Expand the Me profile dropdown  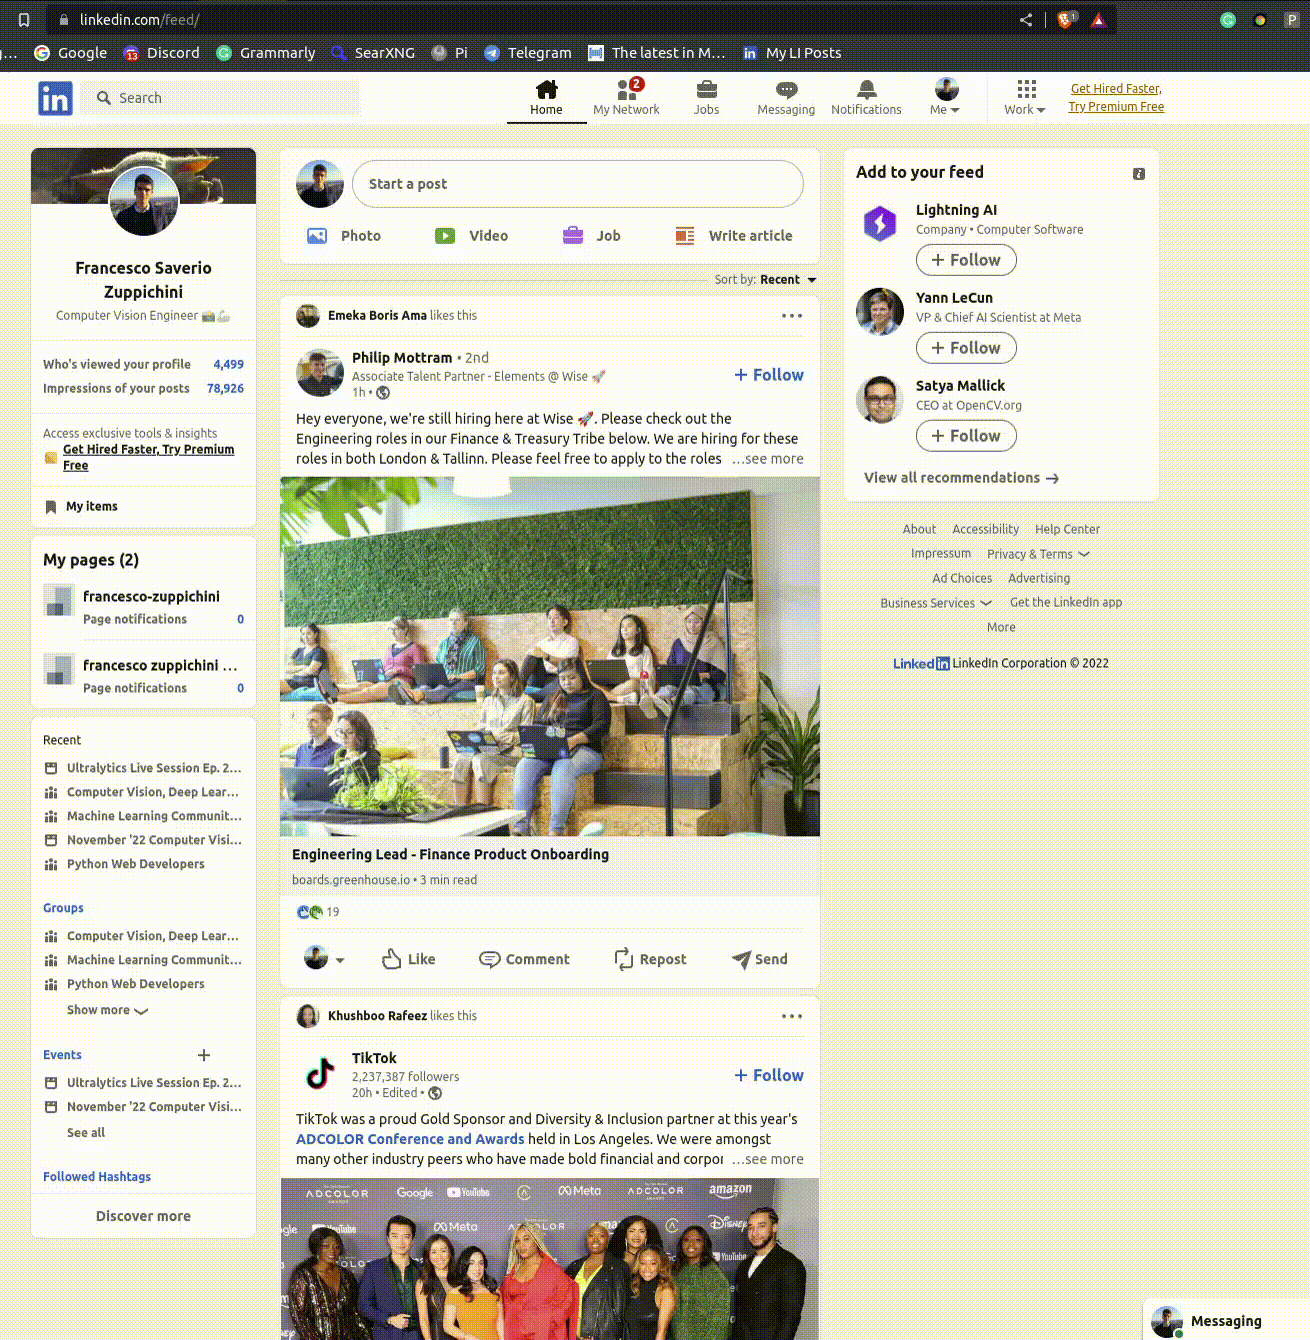pyautogui.click(x=945, y=98)
